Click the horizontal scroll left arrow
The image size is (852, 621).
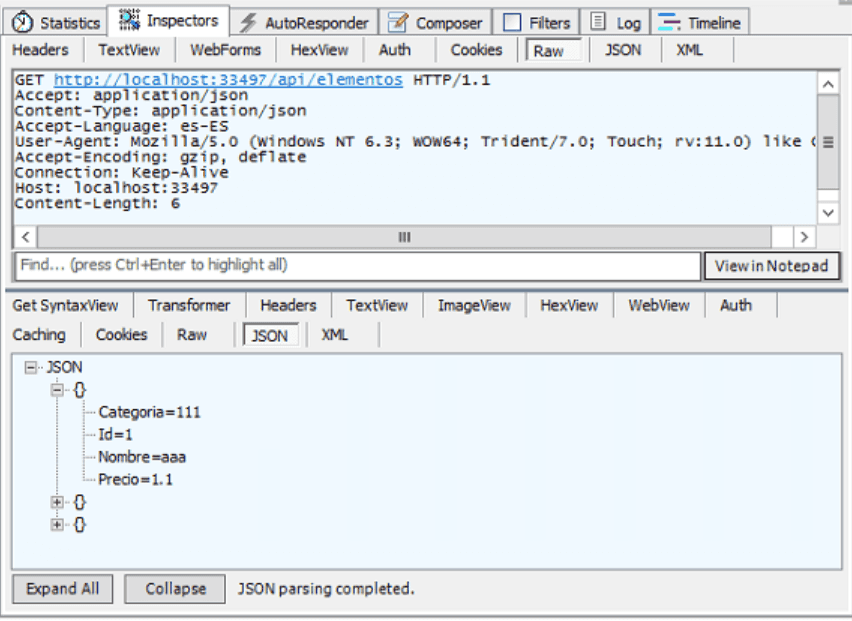coord(25,237)
